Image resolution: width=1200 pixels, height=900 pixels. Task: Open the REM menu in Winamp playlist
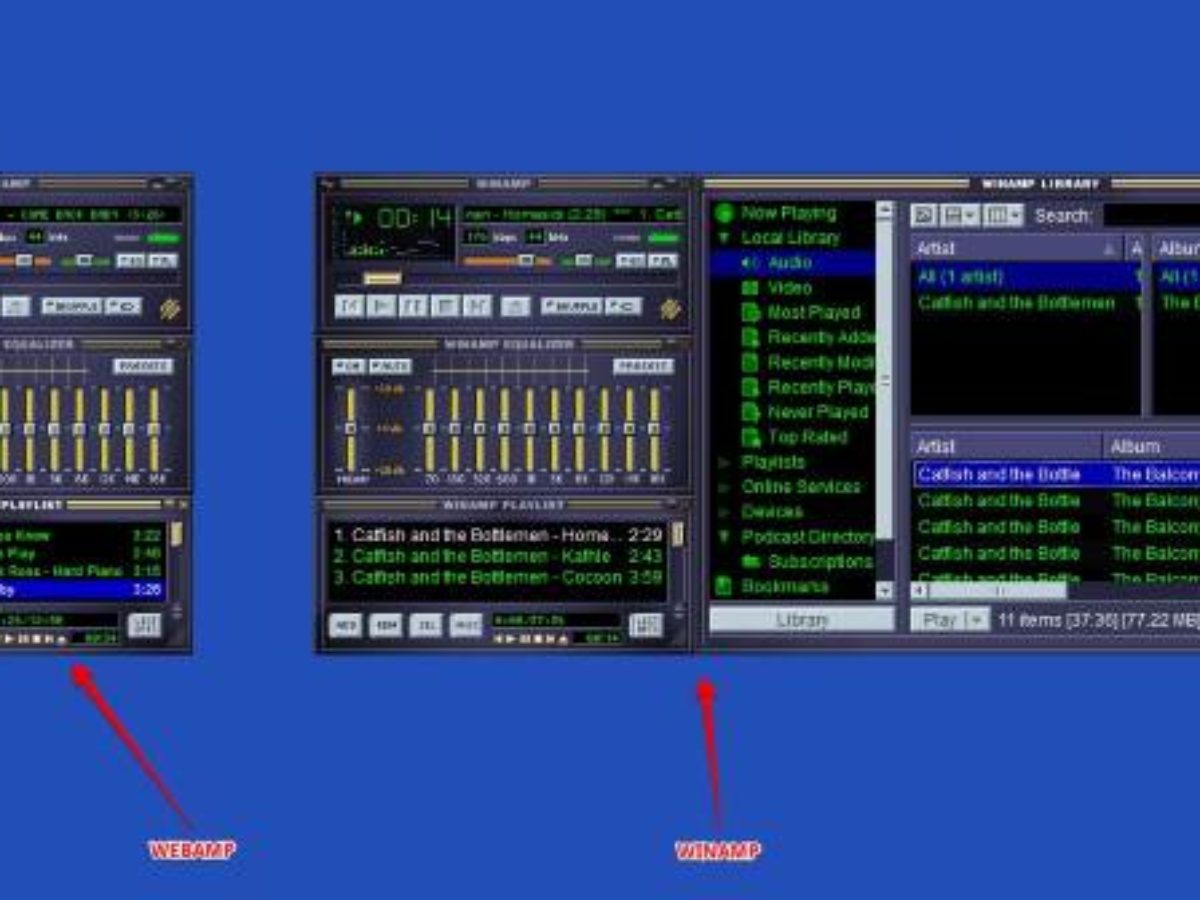pos(385,626)
